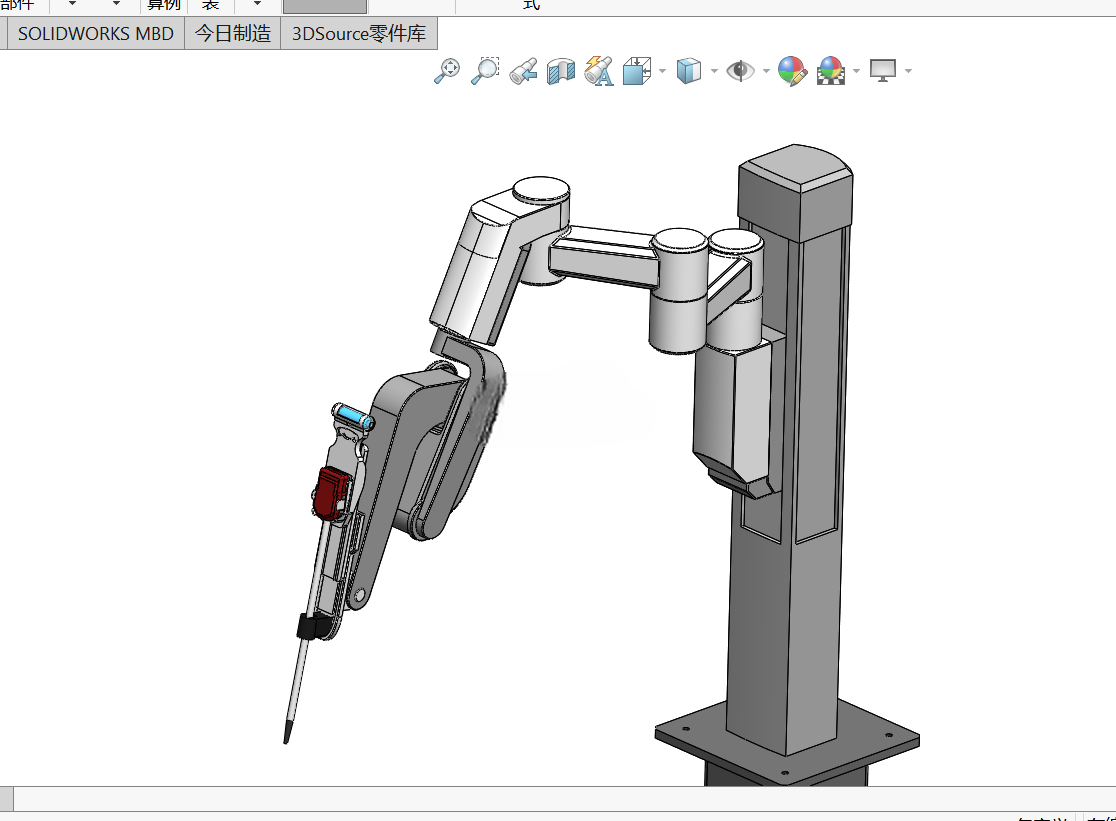
Task: Click the Display Style cube icon
Action: coord(688,71)
